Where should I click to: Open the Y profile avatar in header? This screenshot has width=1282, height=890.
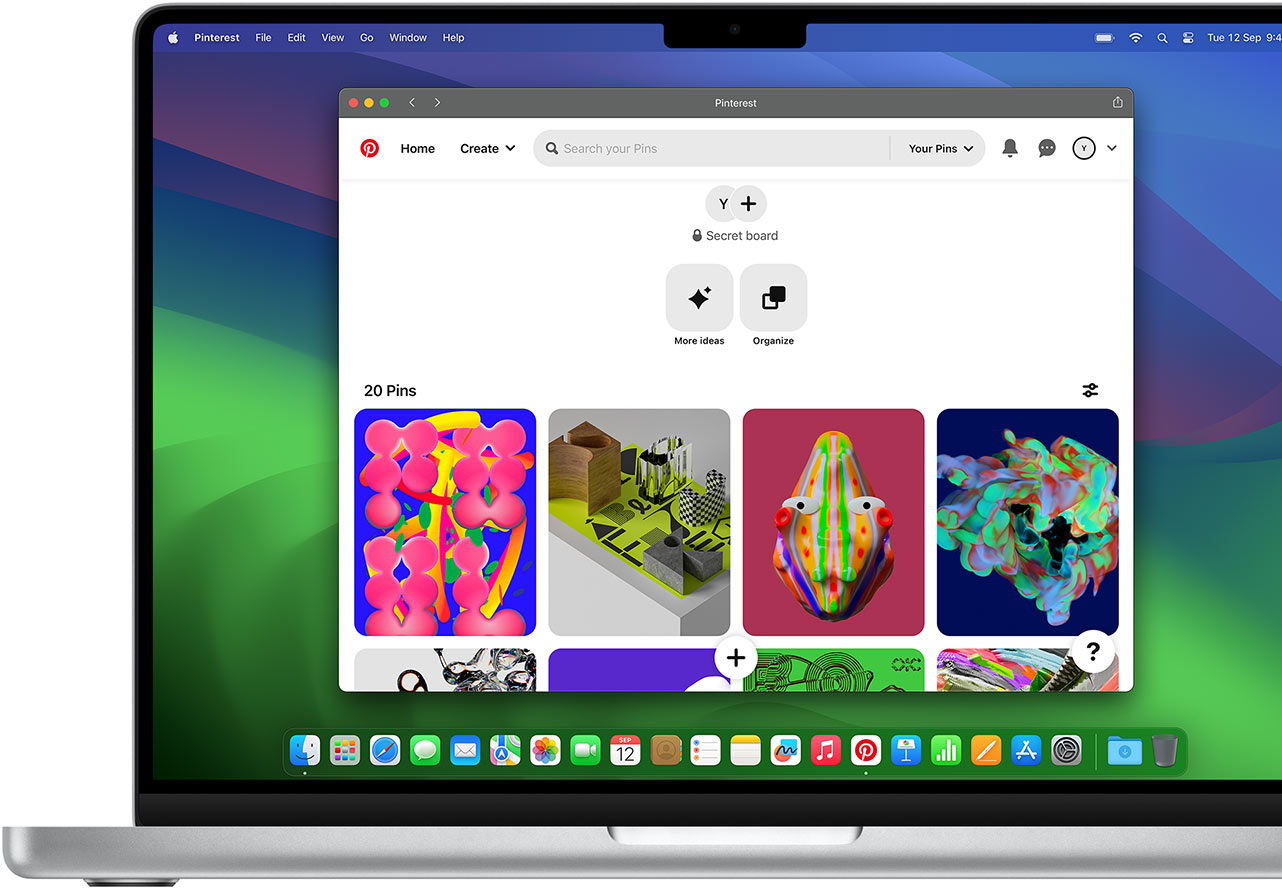(1084, 148)
